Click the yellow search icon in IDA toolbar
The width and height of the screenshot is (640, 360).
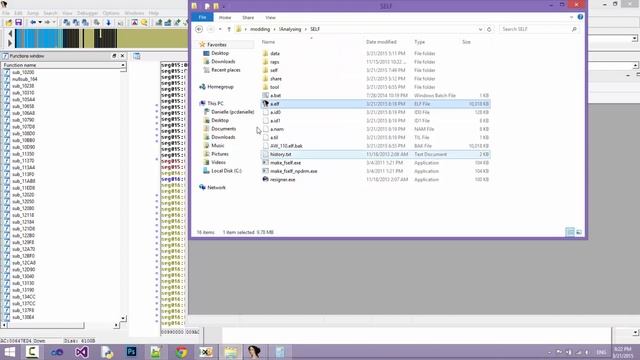click(144, 22)
